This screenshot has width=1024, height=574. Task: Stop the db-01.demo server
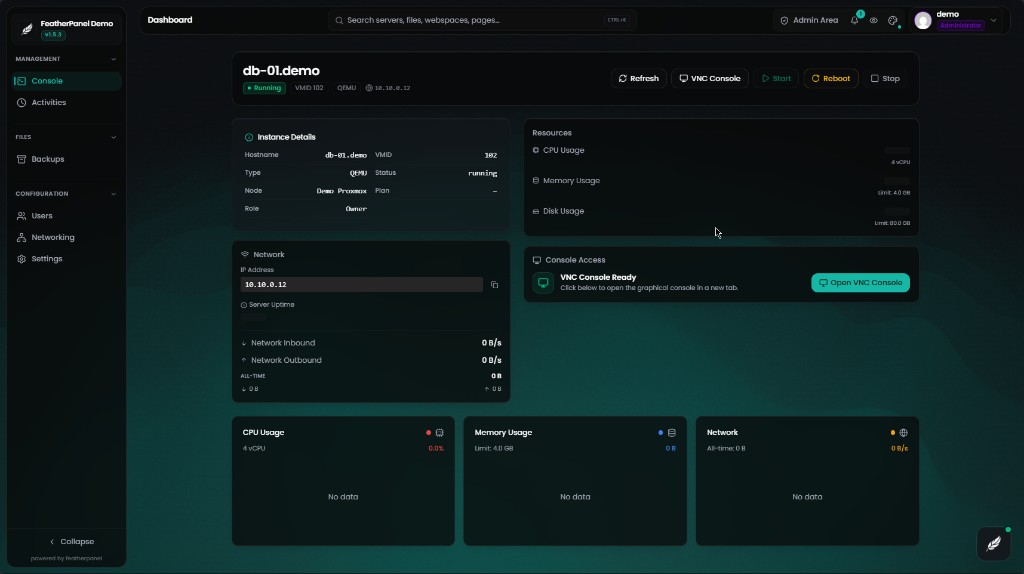point(885,78)
